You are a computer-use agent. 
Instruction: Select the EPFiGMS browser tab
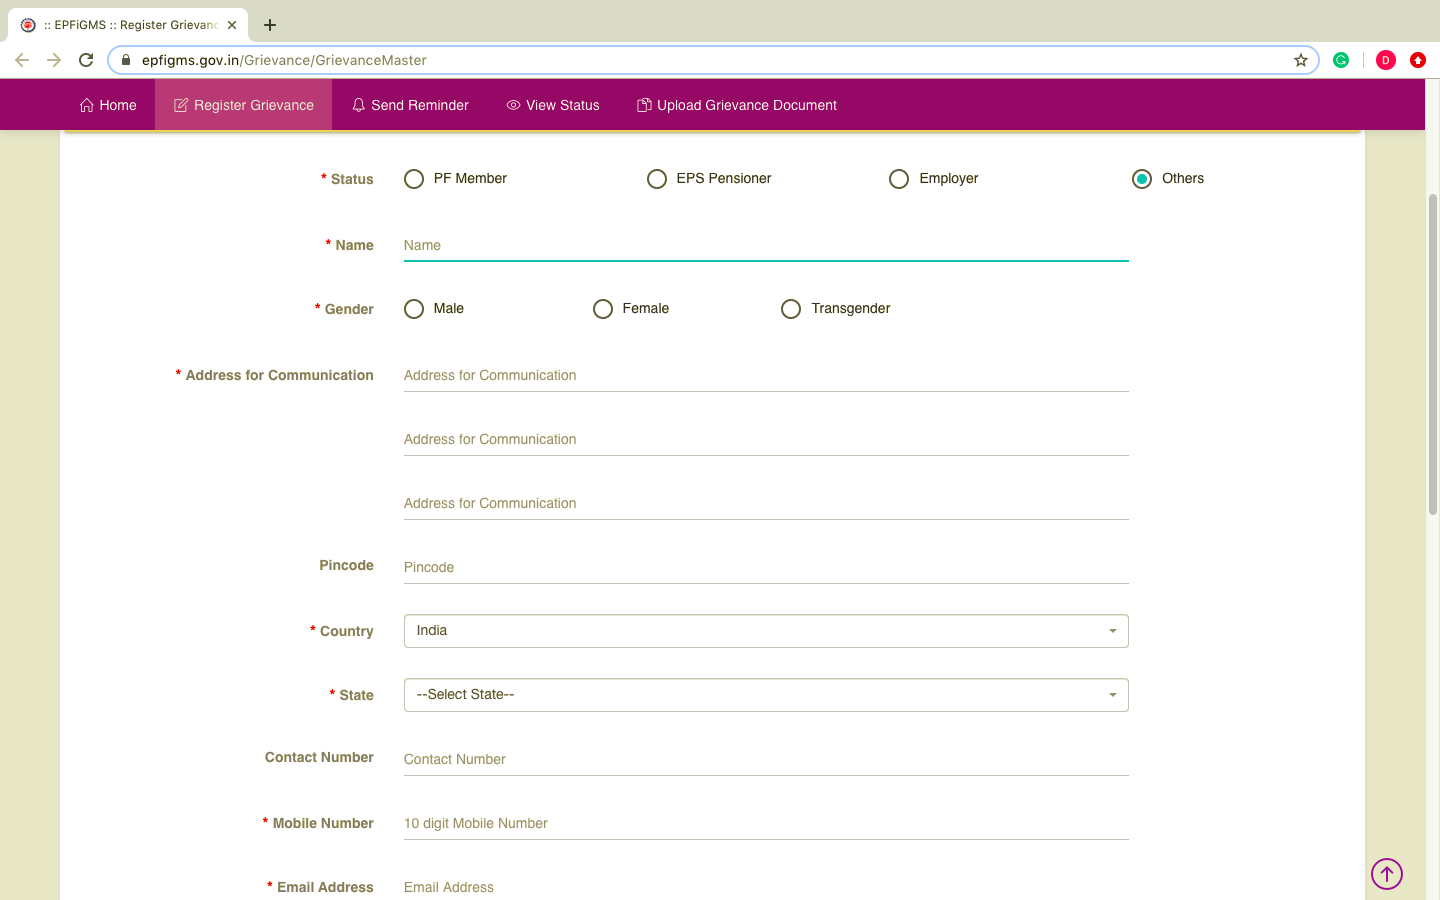(128, 25)
